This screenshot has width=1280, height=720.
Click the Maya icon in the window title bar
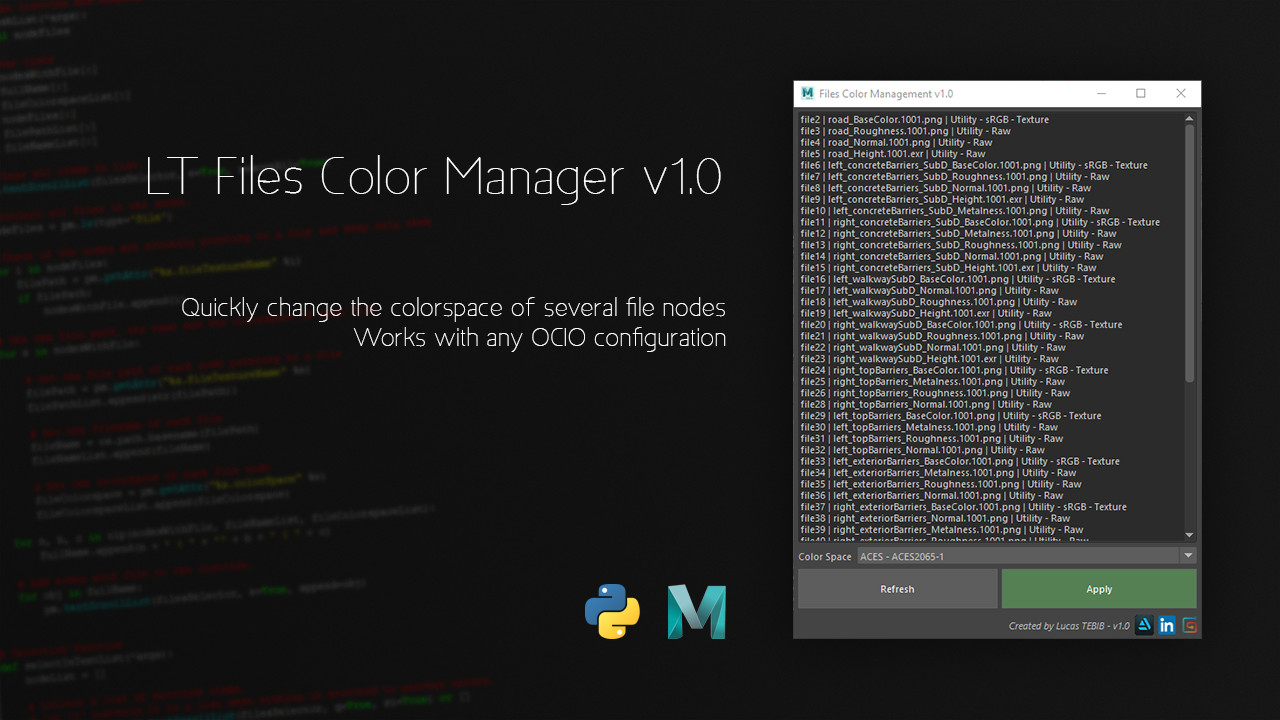point(807,93)
